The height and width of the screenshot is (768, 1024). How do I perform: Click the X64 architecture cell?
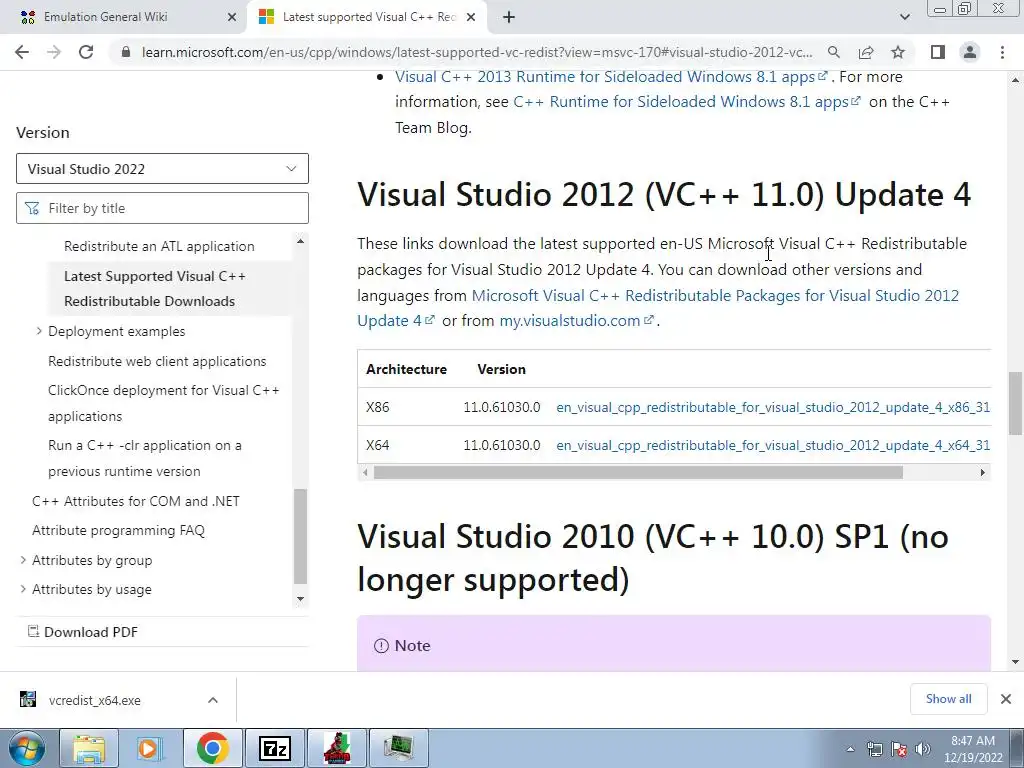click(x=377, y=445)
